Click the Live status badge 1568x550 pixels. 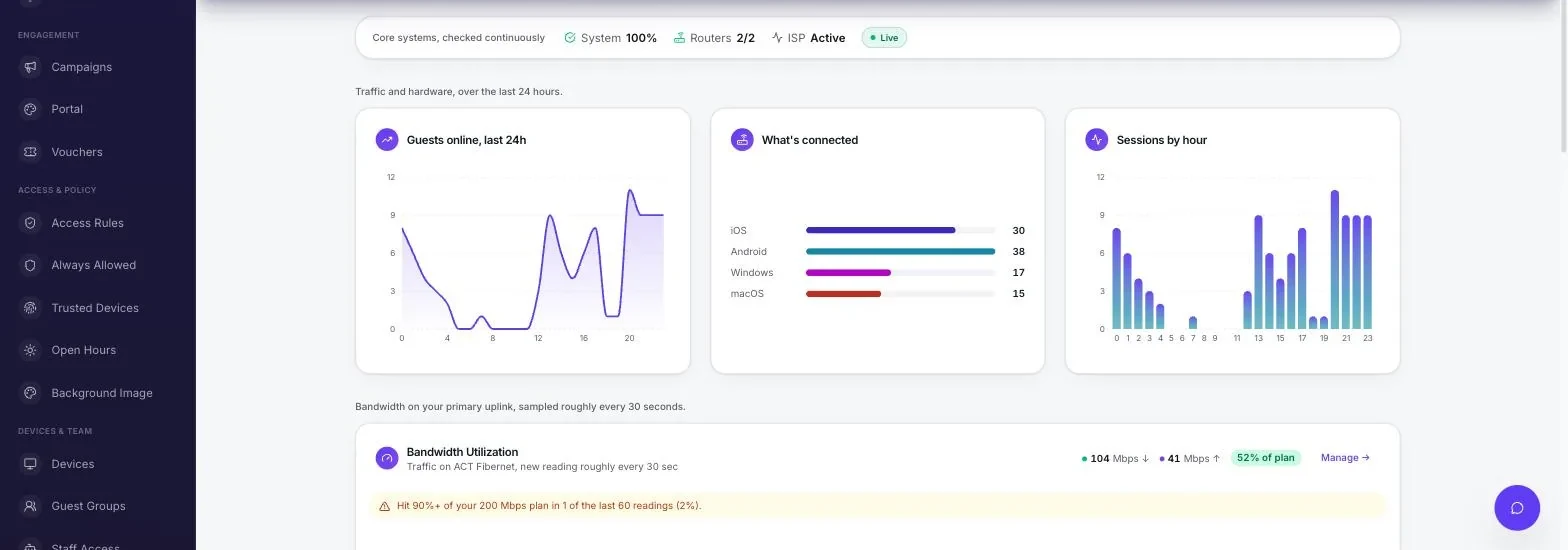(x=884, y=38)
